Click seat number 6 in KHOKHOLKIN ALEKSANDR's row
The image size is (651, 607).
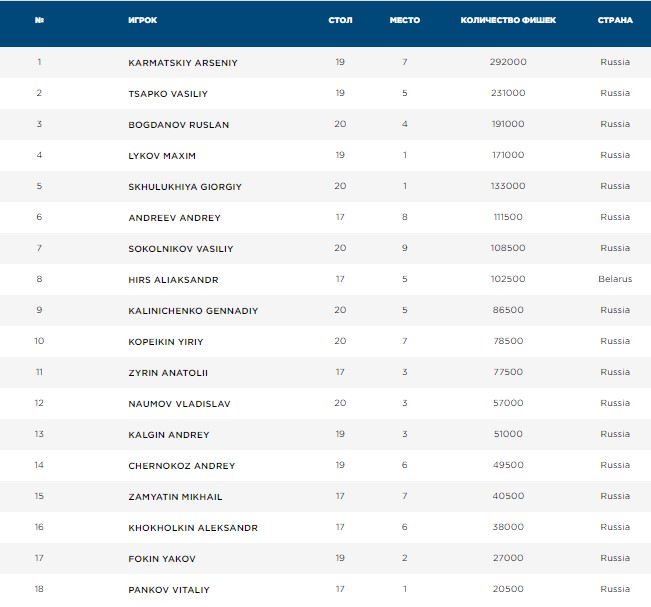405,527
